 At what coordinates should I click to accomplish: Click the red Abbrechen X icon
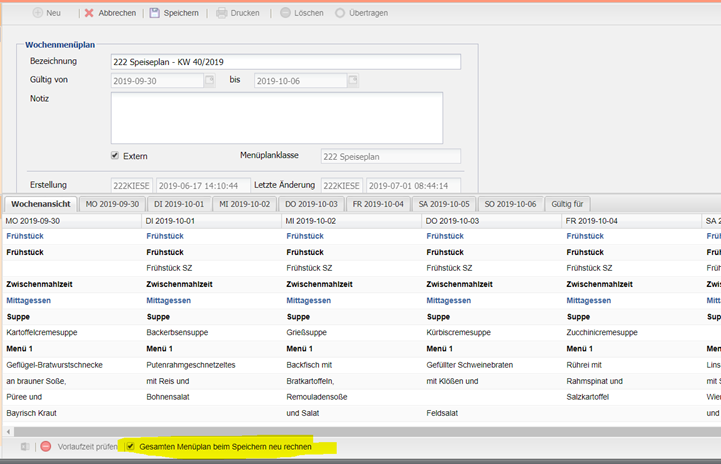(x=89, y=13)
